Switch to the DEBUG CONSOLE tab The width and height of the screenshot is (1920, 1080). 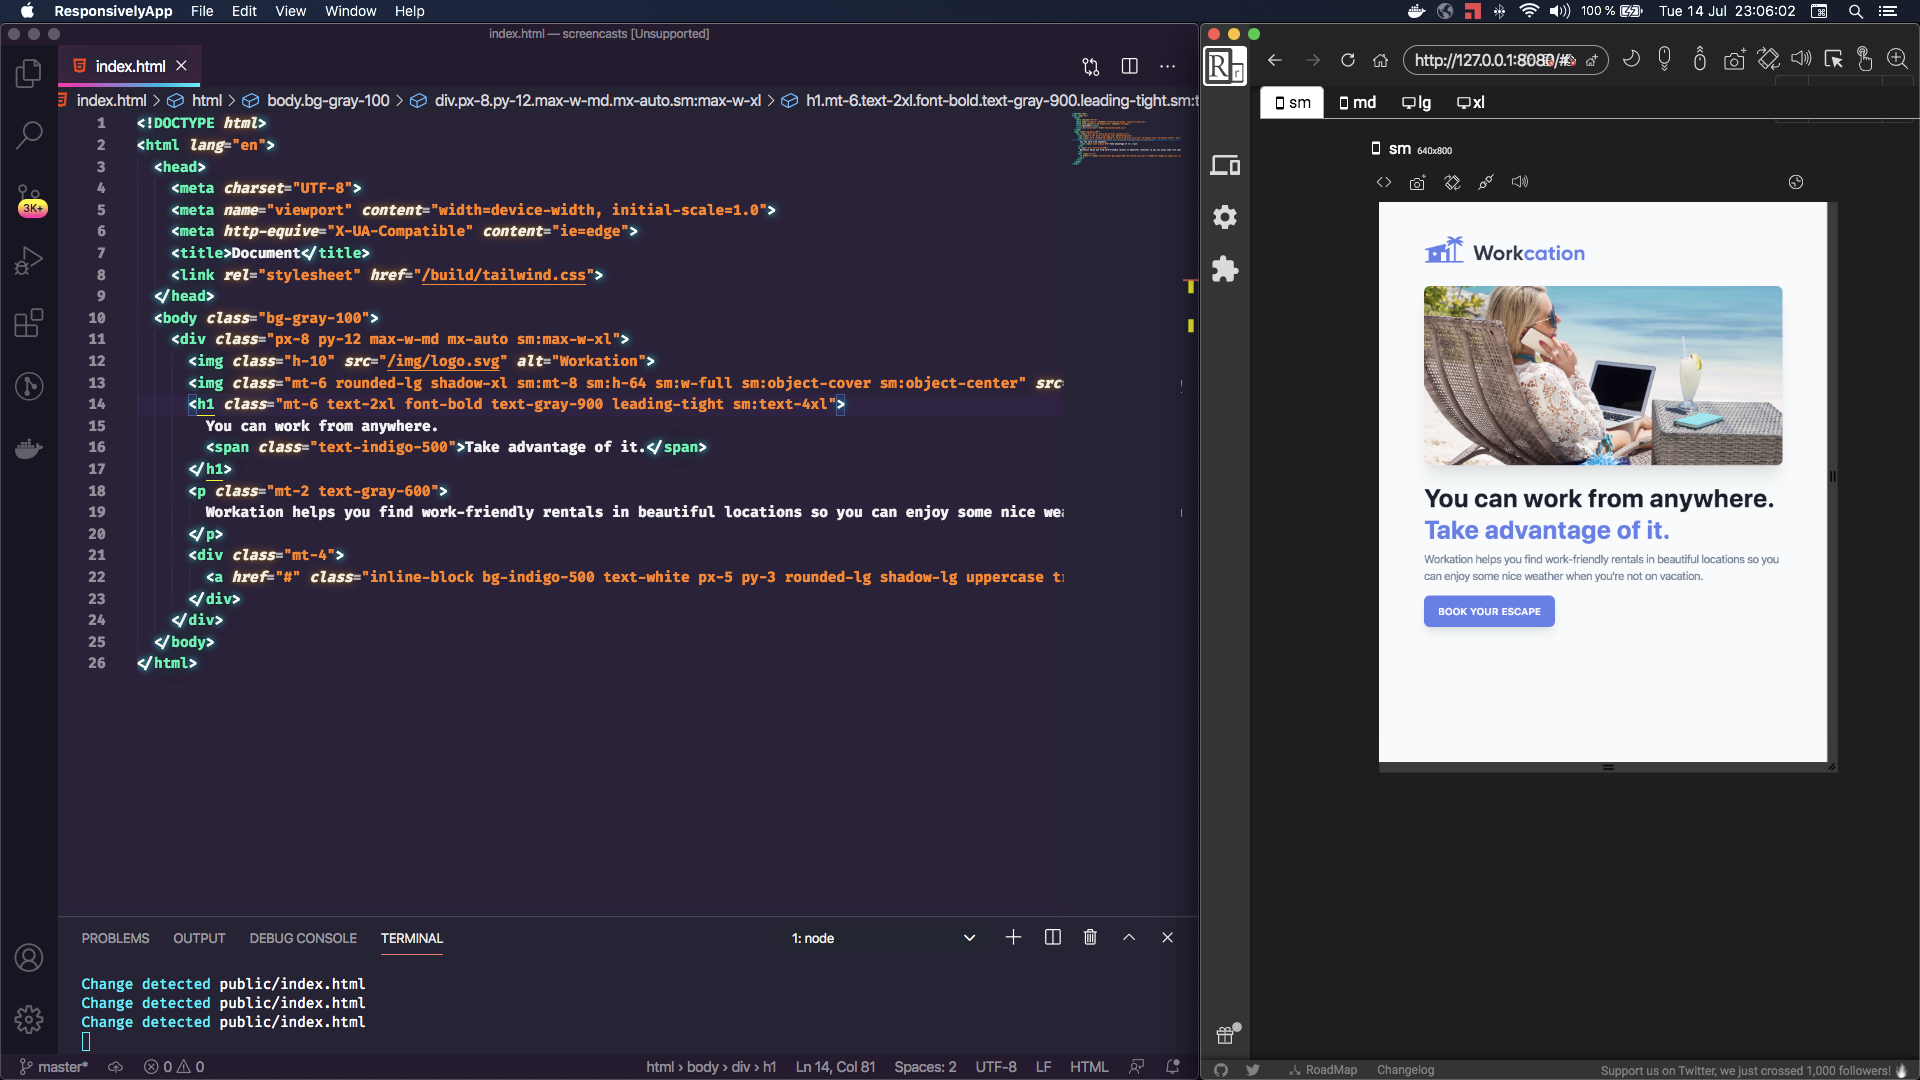click(x=303, y=938)
